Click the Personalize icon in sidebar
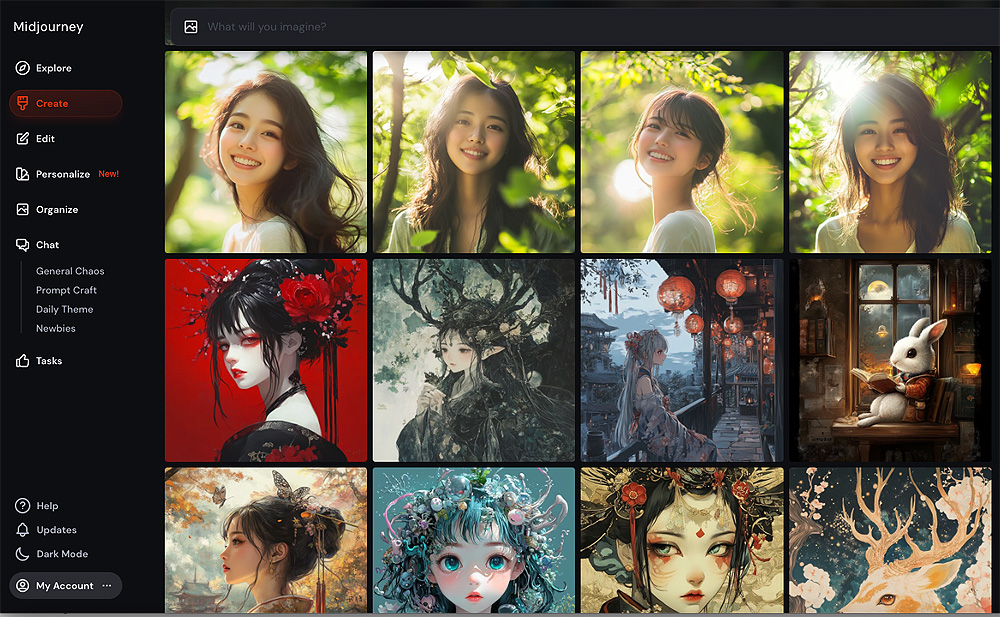 (23, 174)
